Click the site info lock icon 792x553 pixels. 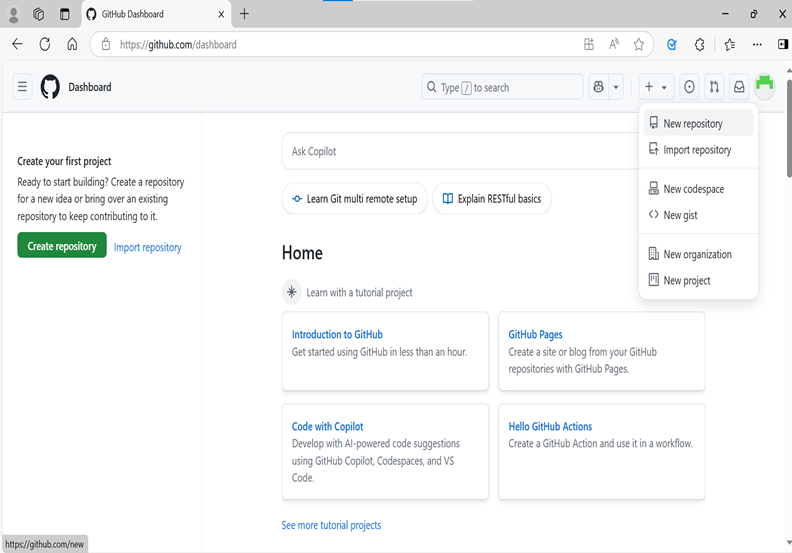coord(106,44)
